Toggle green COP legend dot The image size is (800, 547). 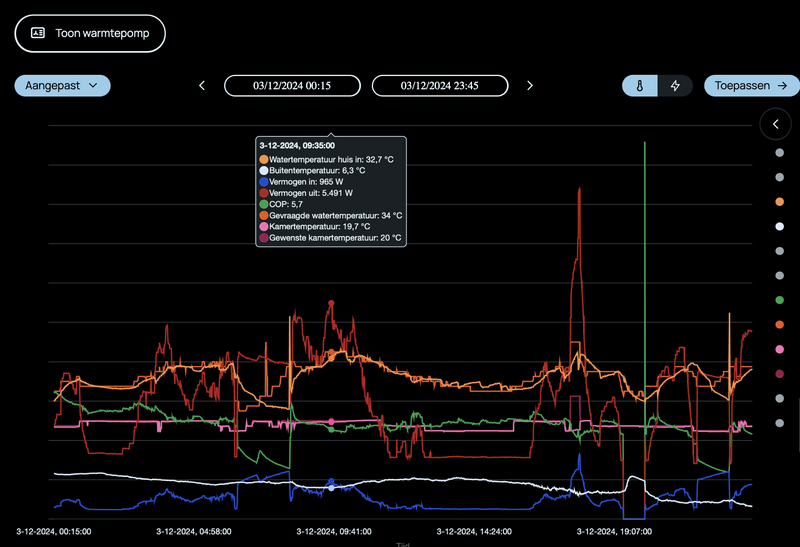click(x=780, y=300)
